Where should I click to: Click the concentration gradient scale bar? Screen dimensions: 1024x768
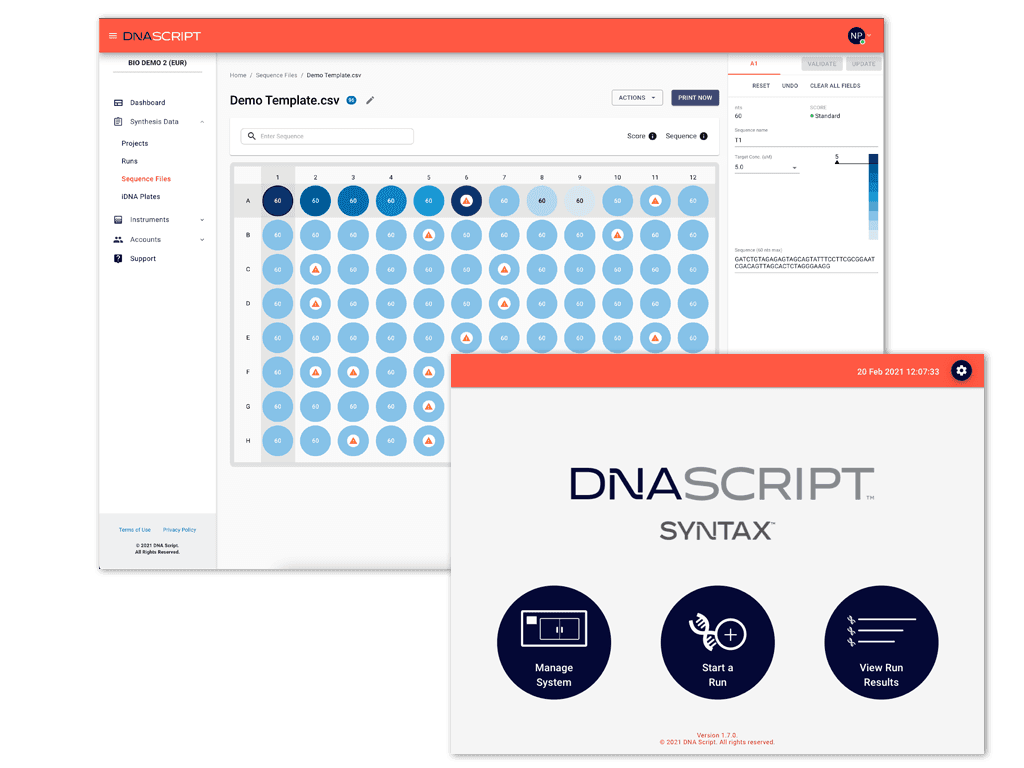click(873, 197)
